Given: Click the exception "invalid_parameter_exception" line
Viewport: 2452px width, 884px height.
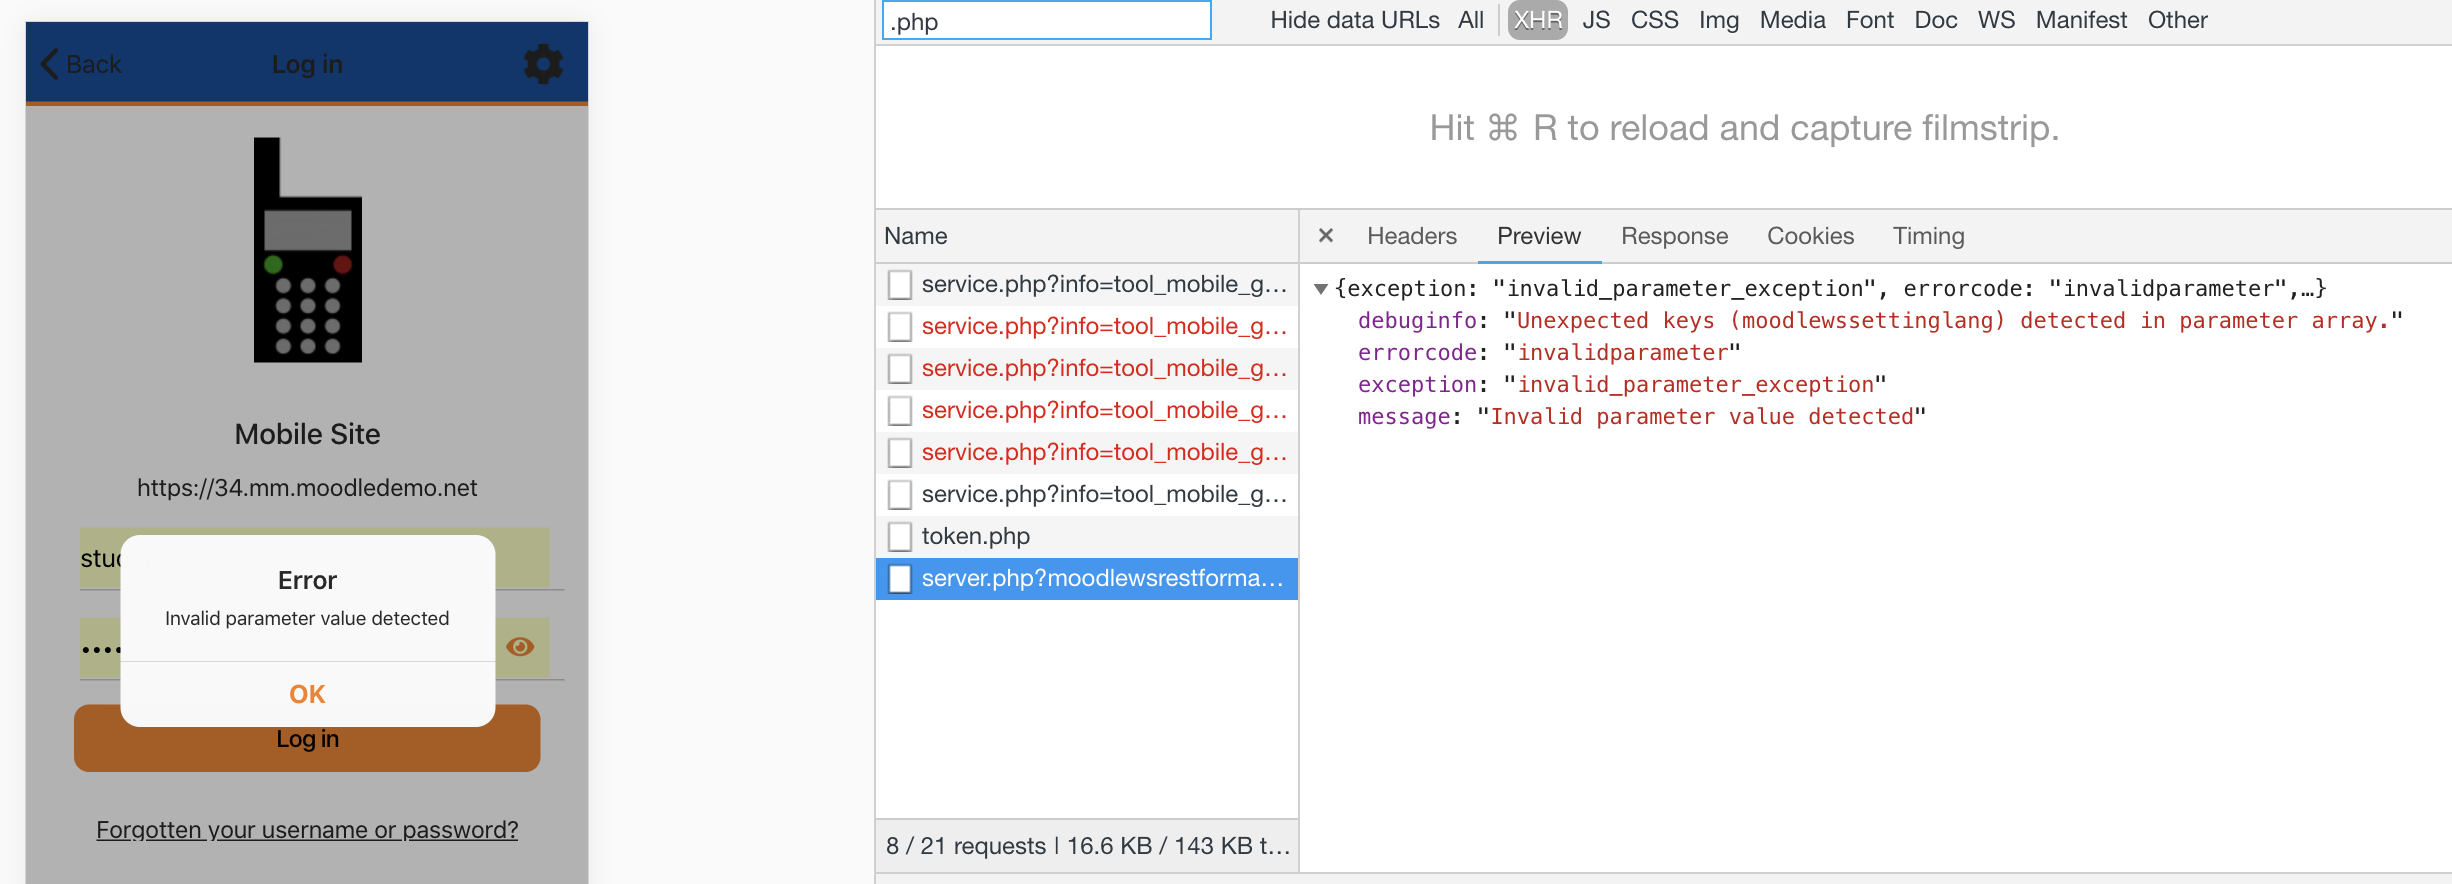Looking at the screenshot, I should 1622,385.
